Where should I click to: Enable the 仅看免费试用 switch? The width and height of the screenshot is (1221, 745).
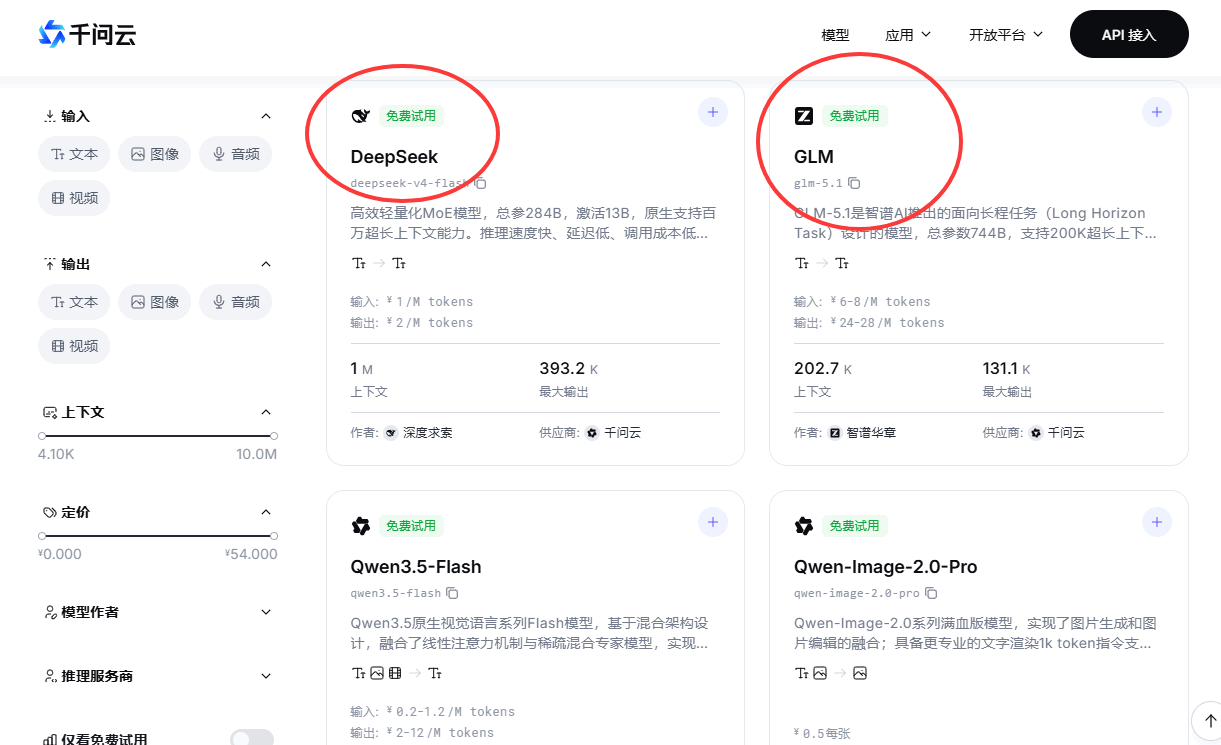tap(252, 739)
